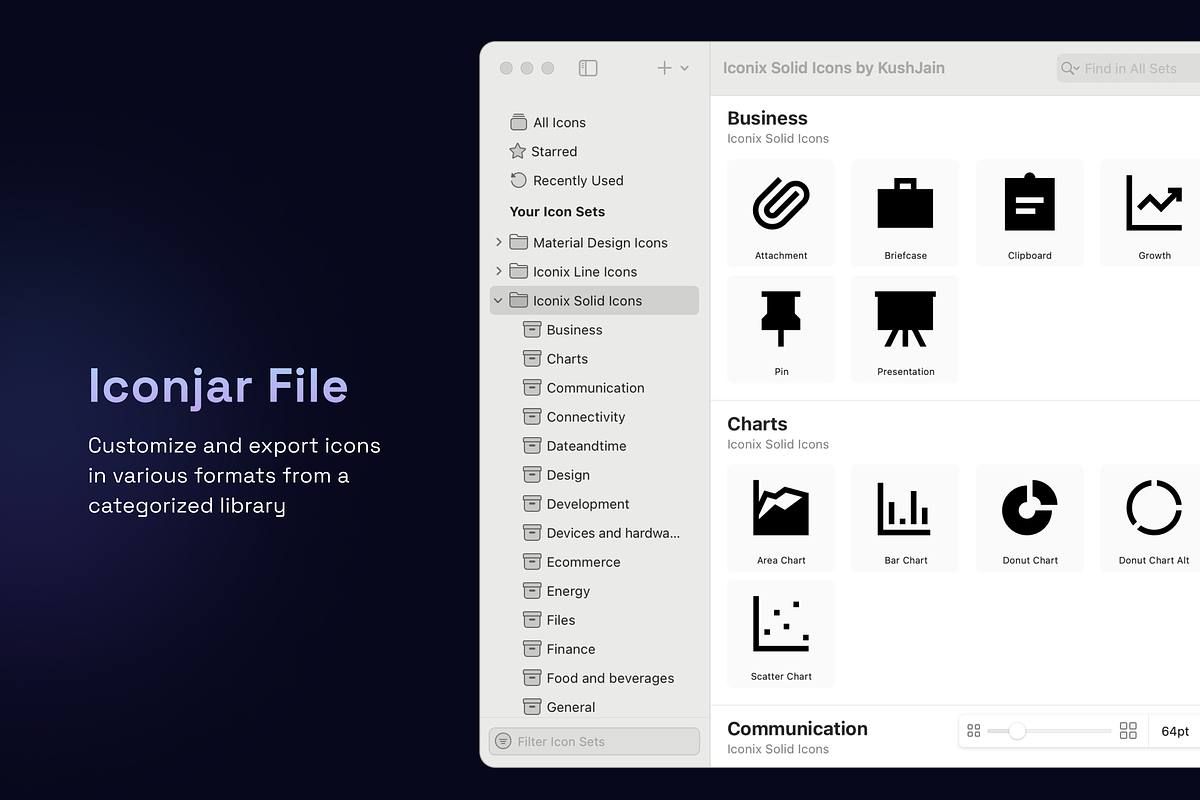Expand Material Design Icons folder
This screenshot has width=1200, height=800.
(499, 242)
